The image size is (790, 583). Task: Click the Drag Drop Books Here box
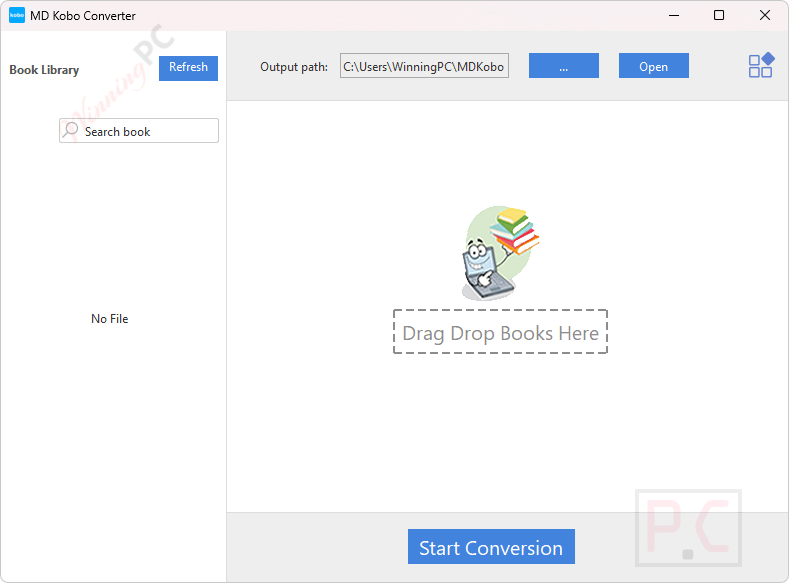[500, 332]
